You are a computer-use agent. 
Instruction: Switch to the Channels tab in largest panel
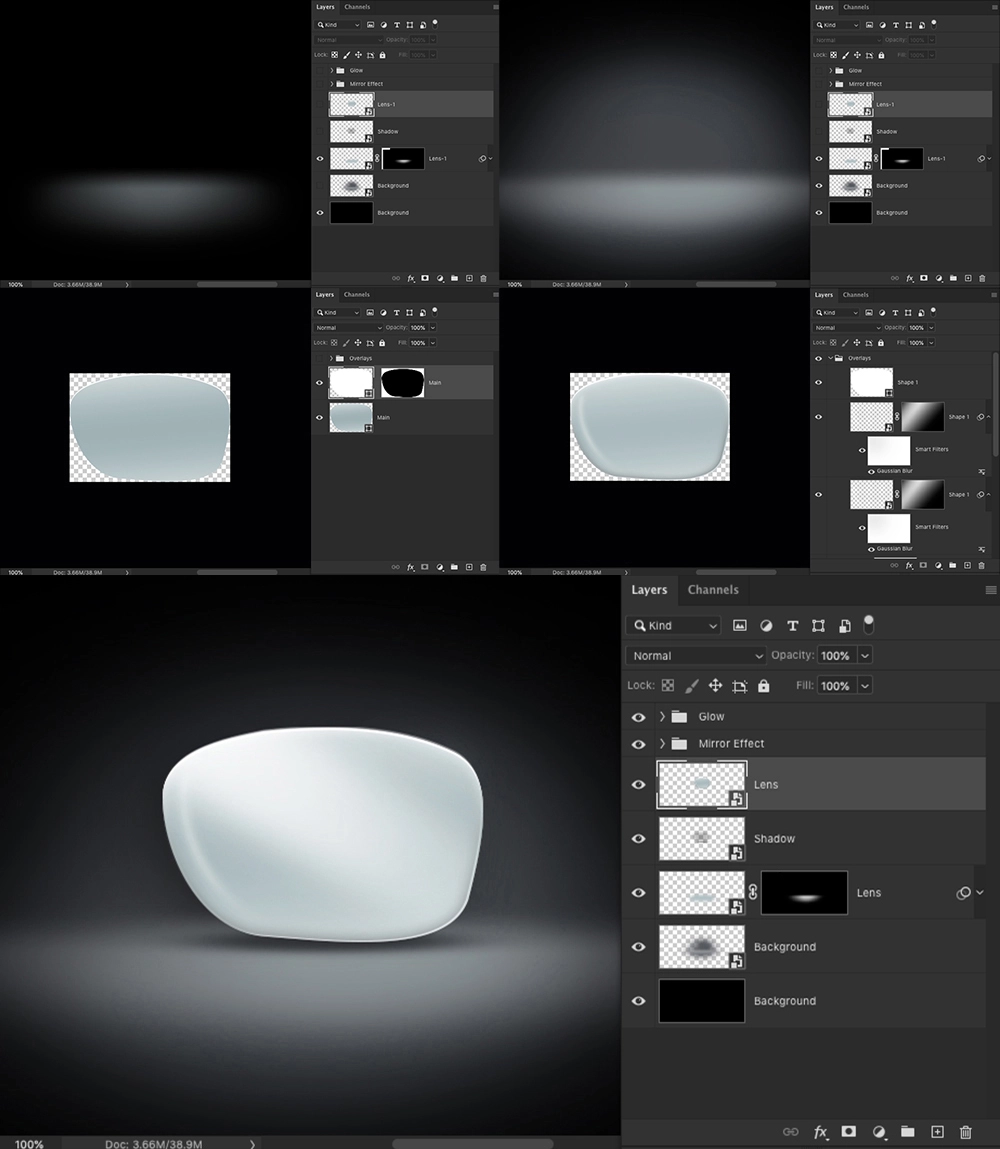pyautogui.click(x=713, y=590)
